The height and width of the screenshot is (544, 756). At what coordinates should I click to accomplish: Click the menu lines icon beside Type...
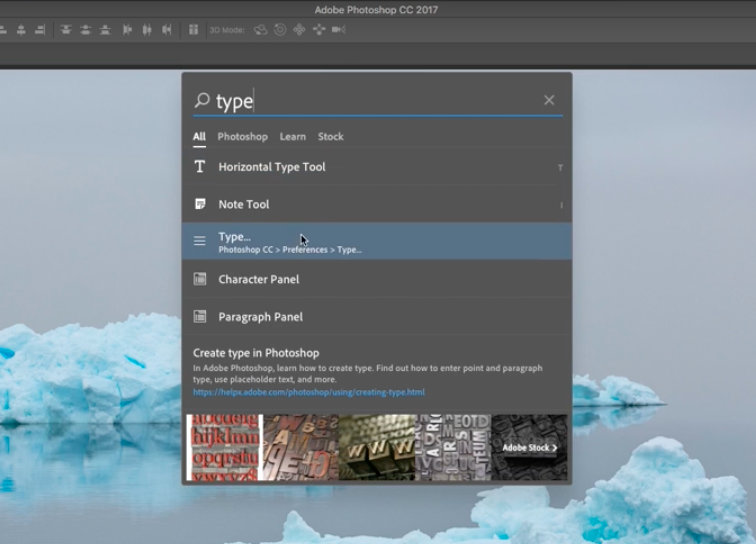pyautogui.click(x=200, y=241)
